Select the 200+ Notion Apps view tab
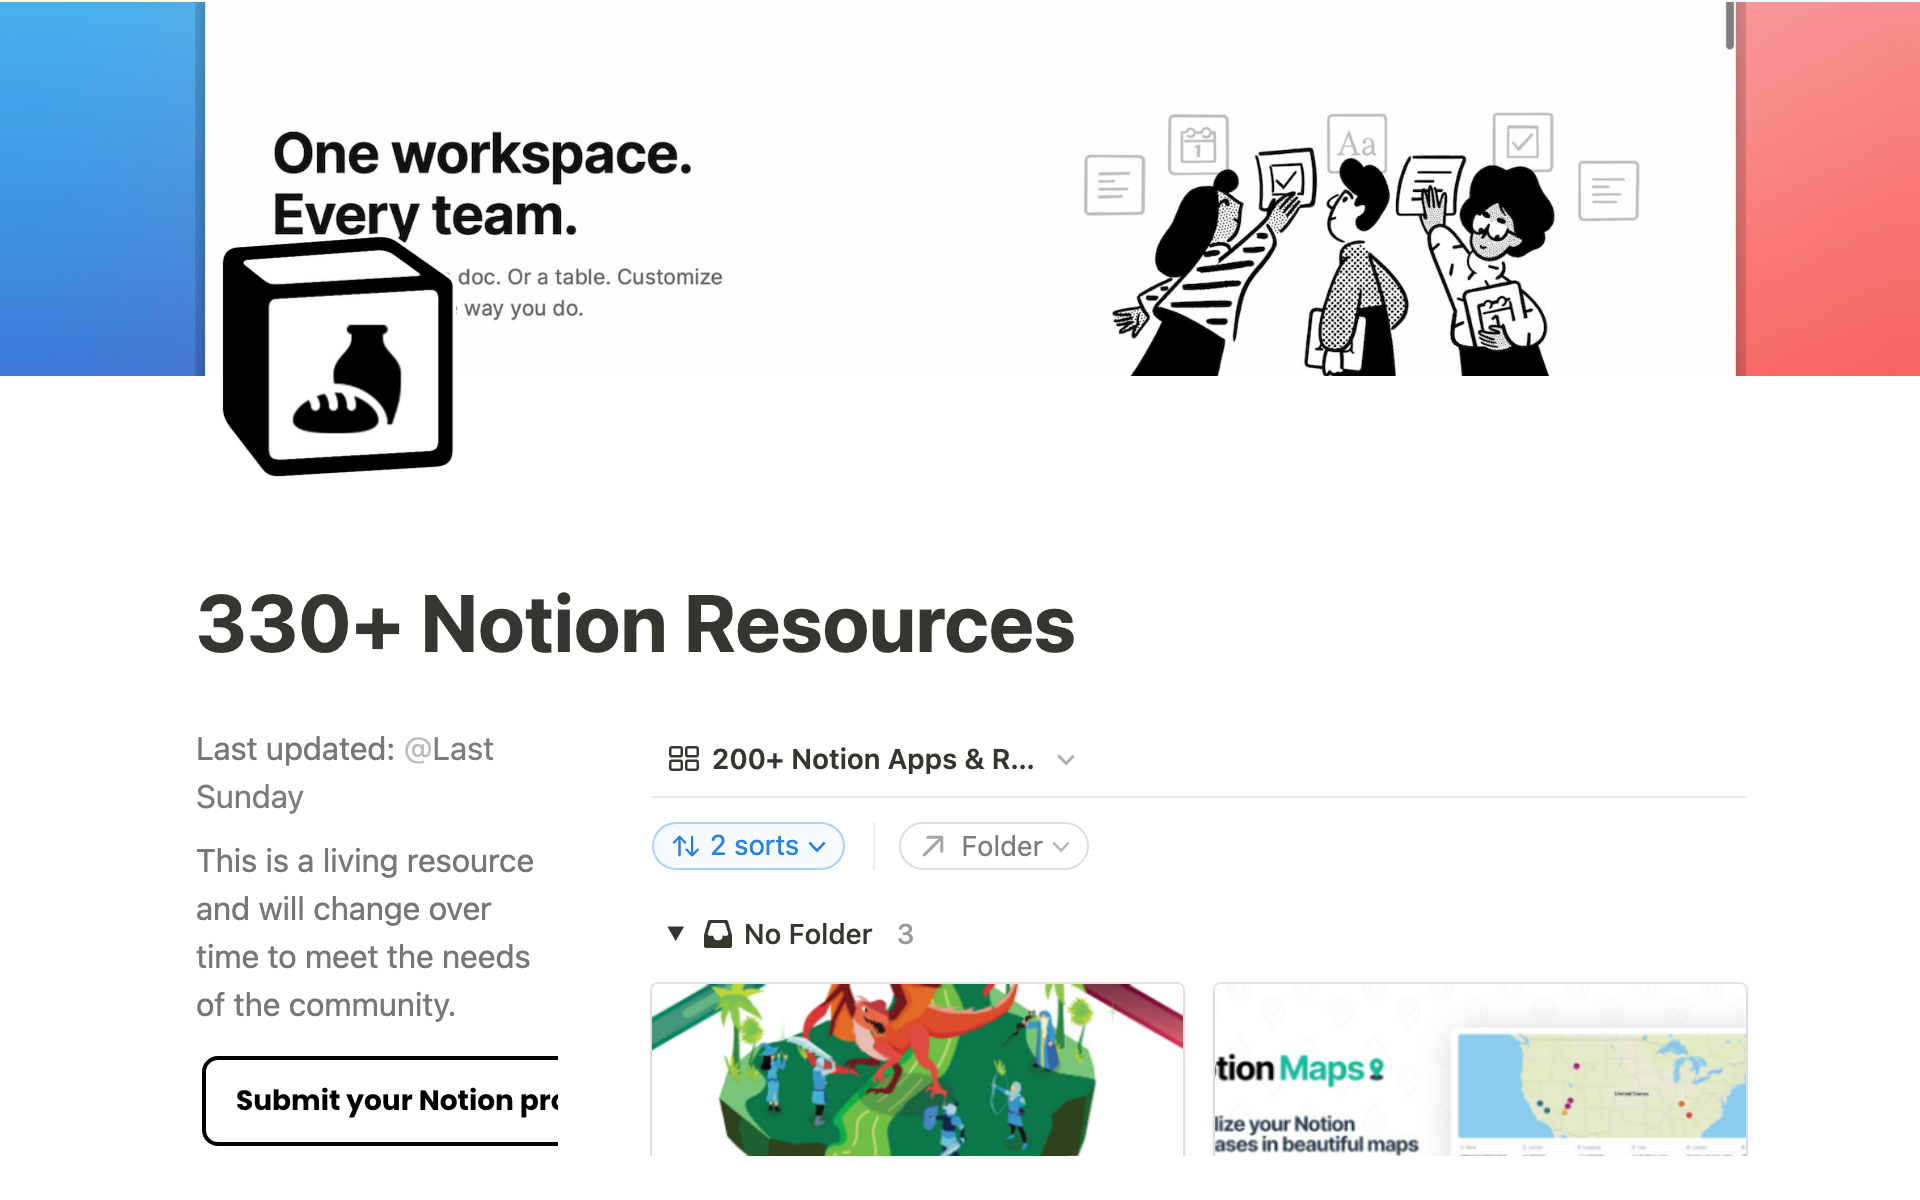1920x1200 pixels. (872, 759)
